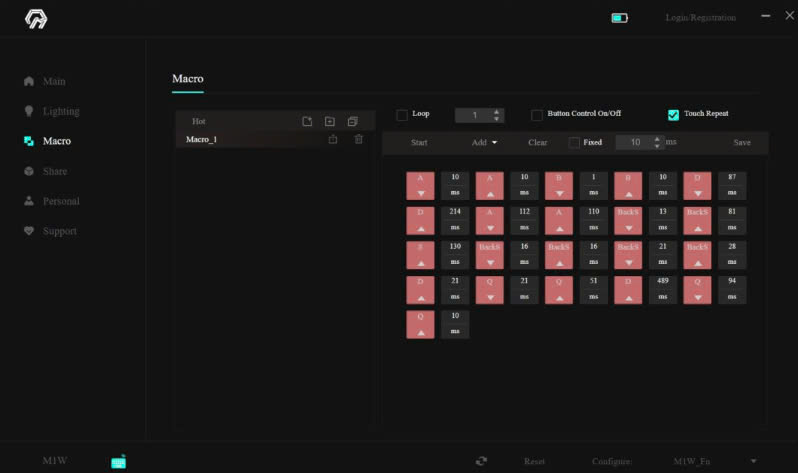Click the battery status icon
798x473 pixels.
[619, 18]
